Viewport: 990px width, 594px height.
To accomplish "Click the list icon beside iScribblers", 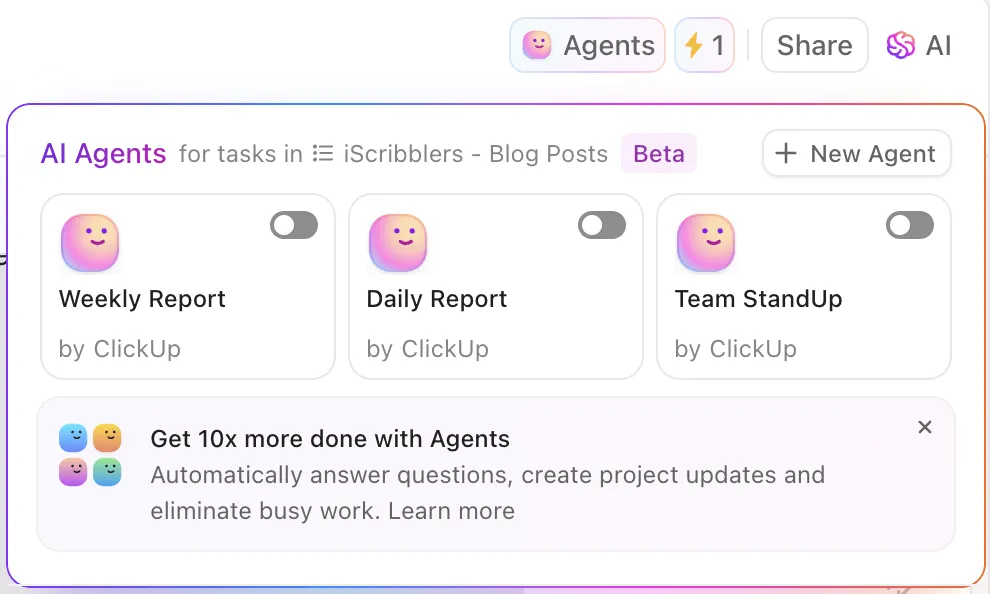I will (x=323, y=153).
